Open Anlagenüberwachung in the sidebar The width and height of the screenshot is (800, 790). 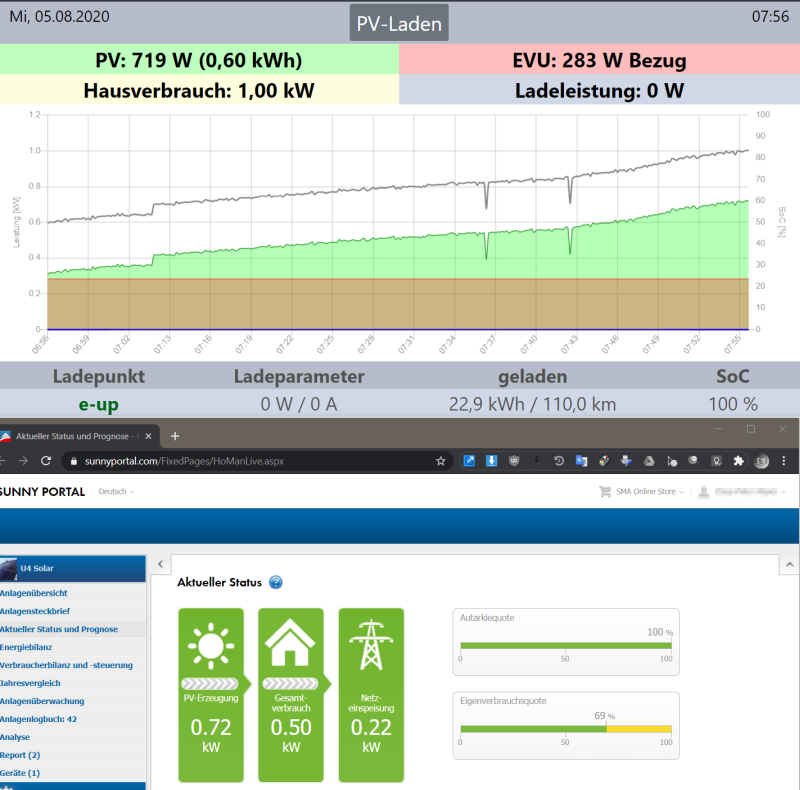42,701
